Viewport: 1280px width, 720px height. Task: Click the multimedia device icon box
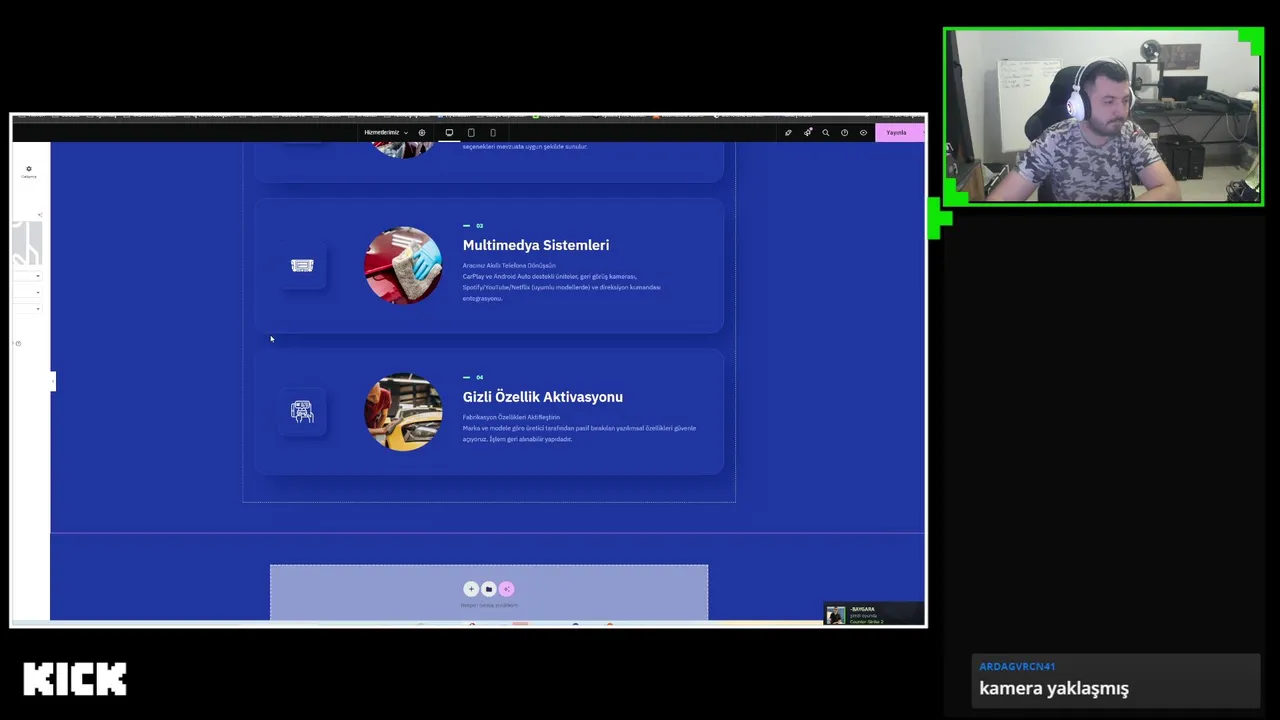tap(302, 266)
